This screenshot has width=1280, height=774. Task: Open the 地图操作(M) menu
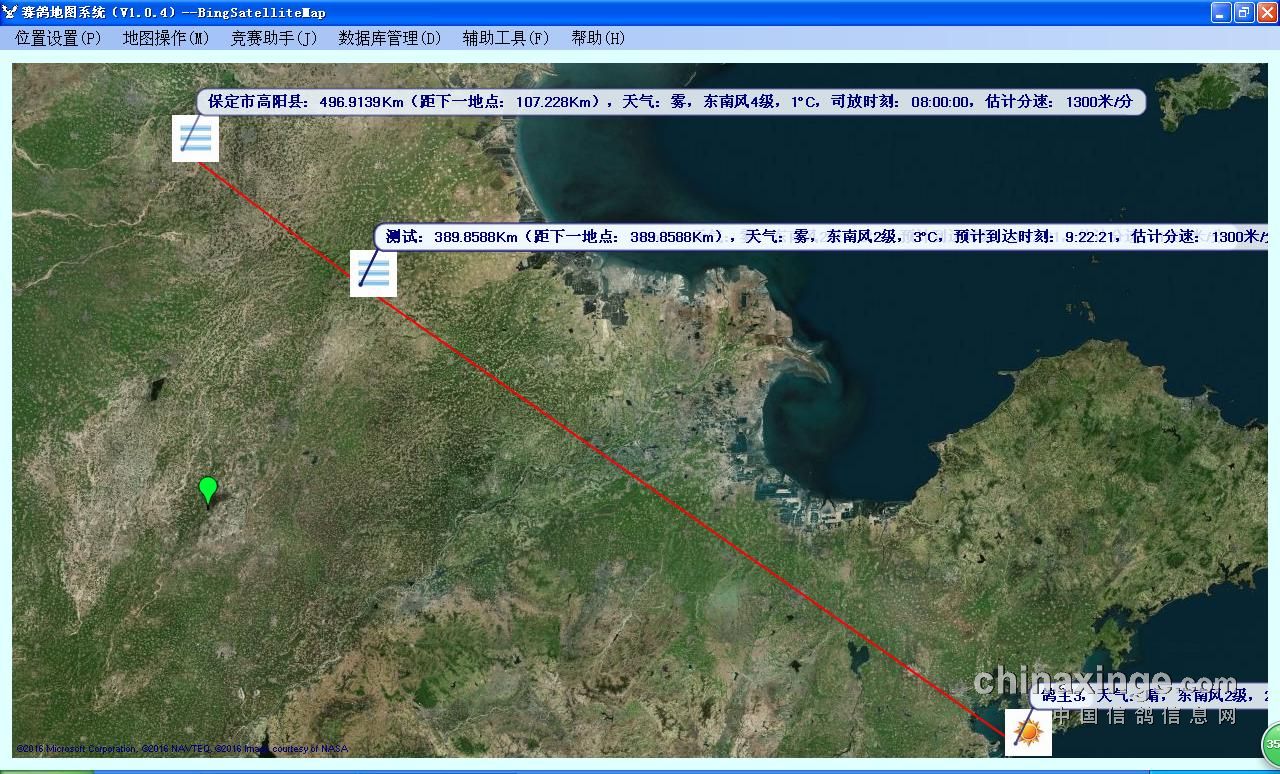tap(166, 38)
